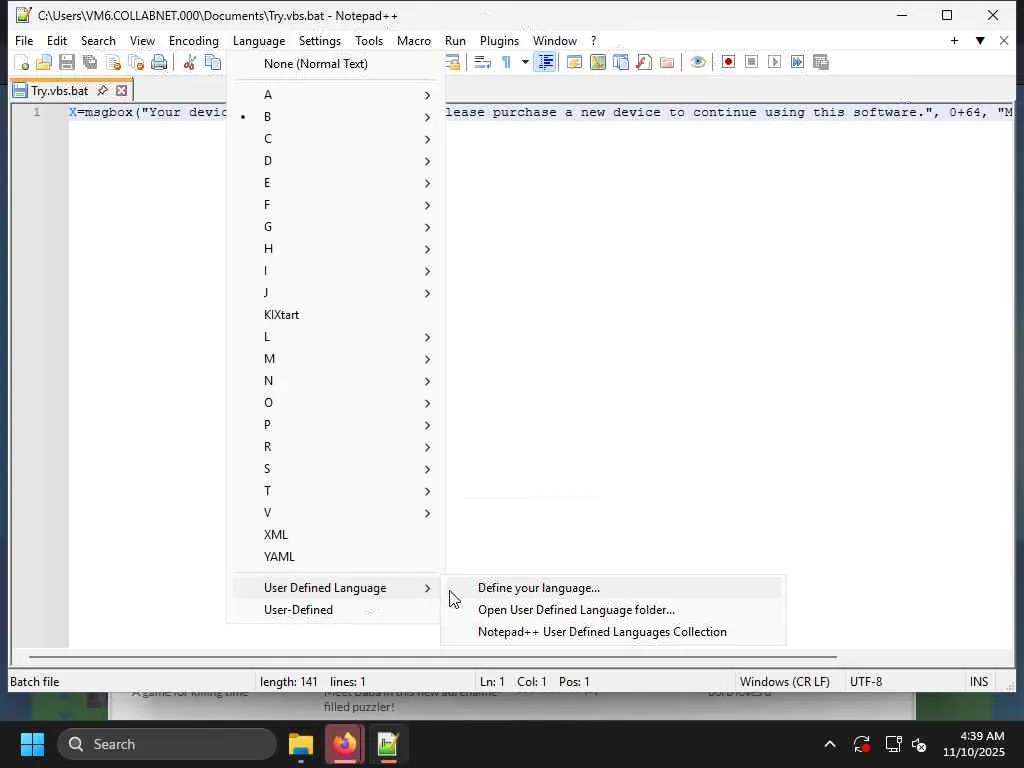
Task: Click the Close document toolbar icon
Action: click(113, 62)
